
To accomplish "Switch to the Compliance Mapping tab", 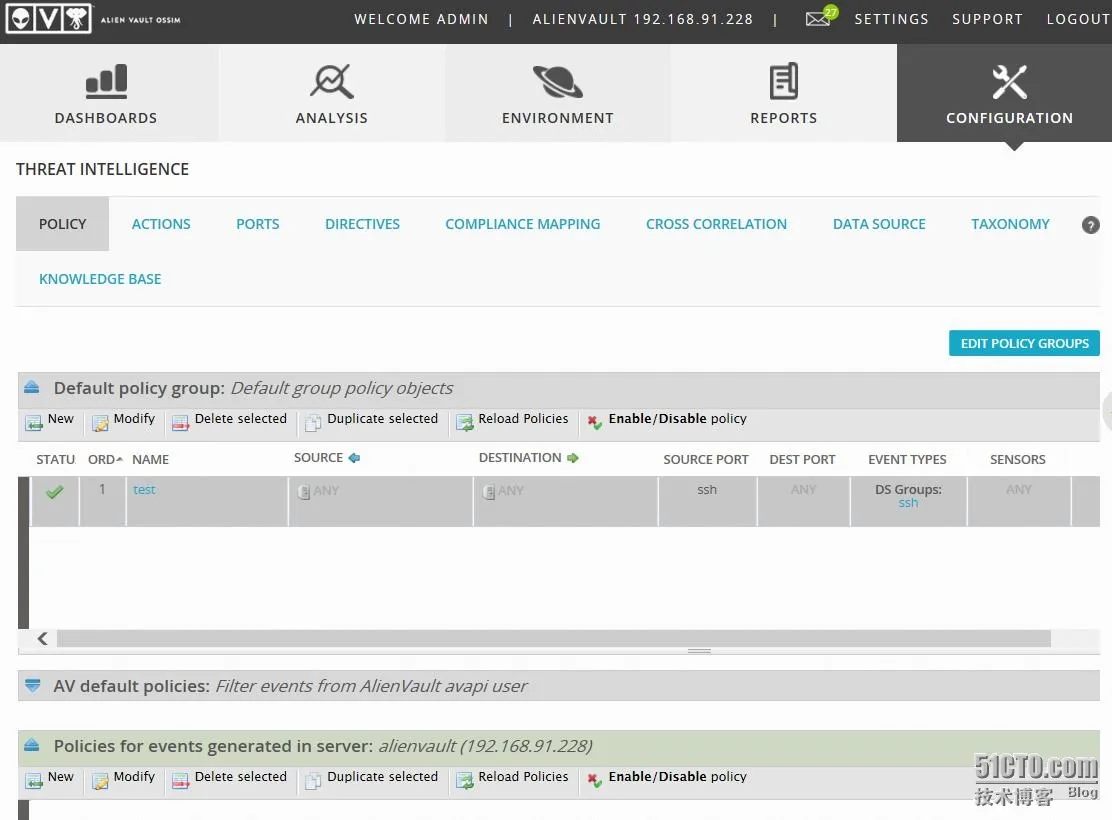I will [x=523, y=224].
